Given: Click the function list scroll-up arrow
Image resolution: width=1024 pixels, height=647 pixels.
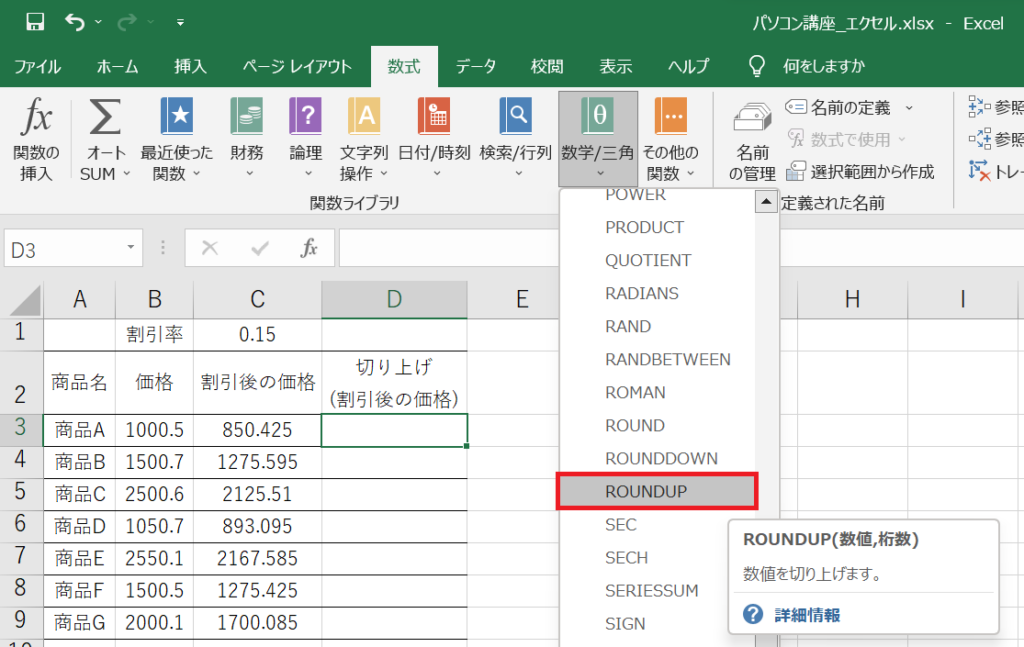Looking at the screenshot, I should (767, 201).
